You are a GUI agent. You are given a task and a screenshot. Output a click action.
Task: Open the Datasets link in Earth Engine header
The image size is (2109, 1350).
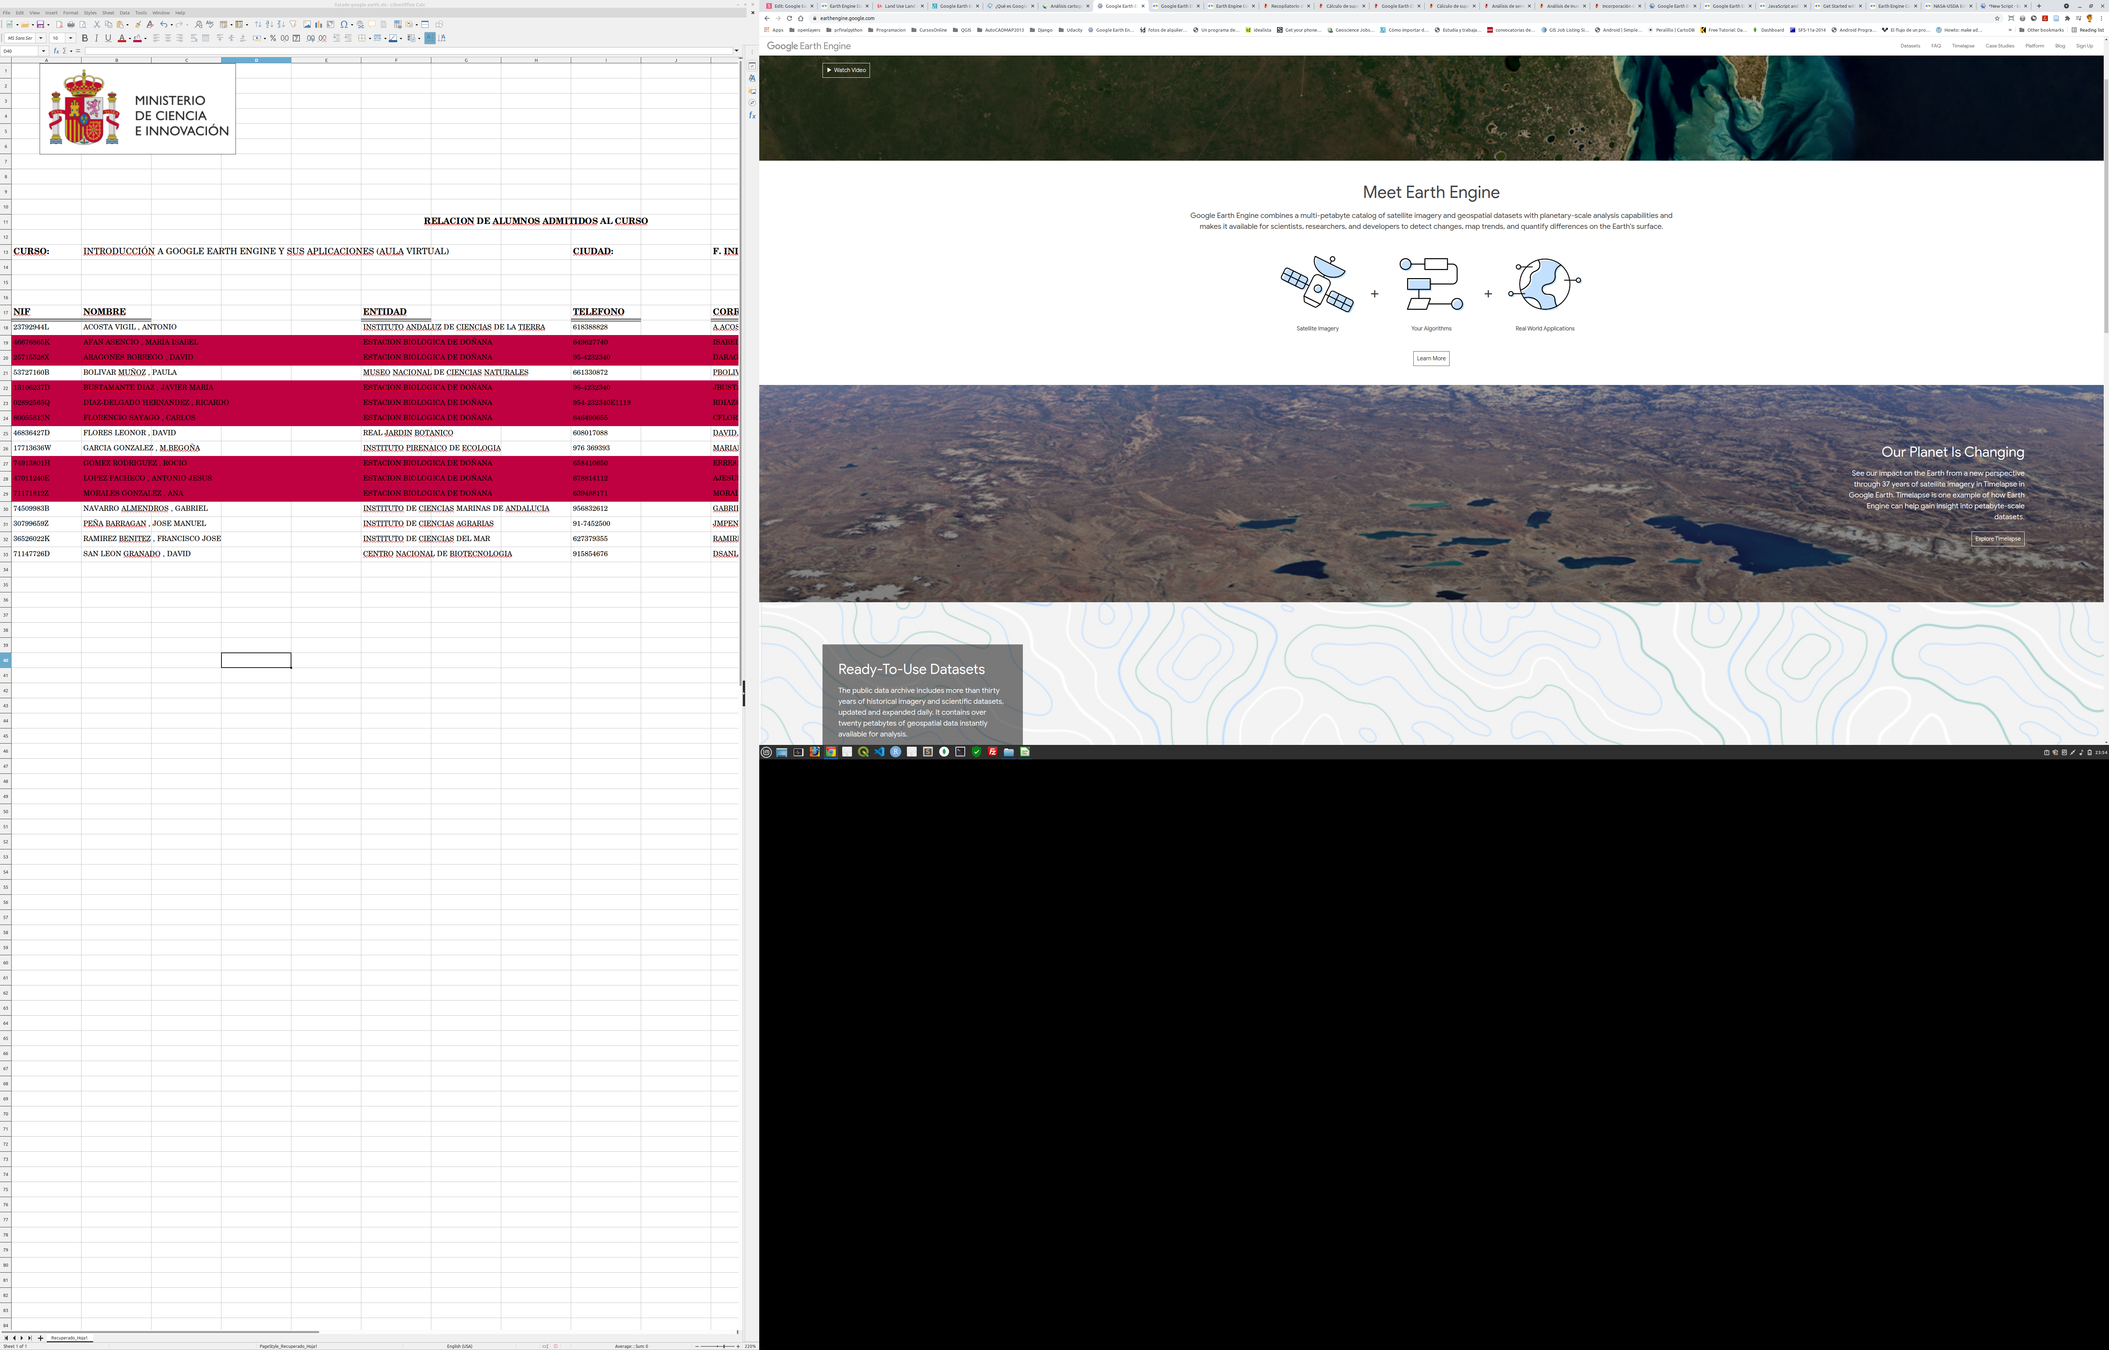[x=1910, y=46]
